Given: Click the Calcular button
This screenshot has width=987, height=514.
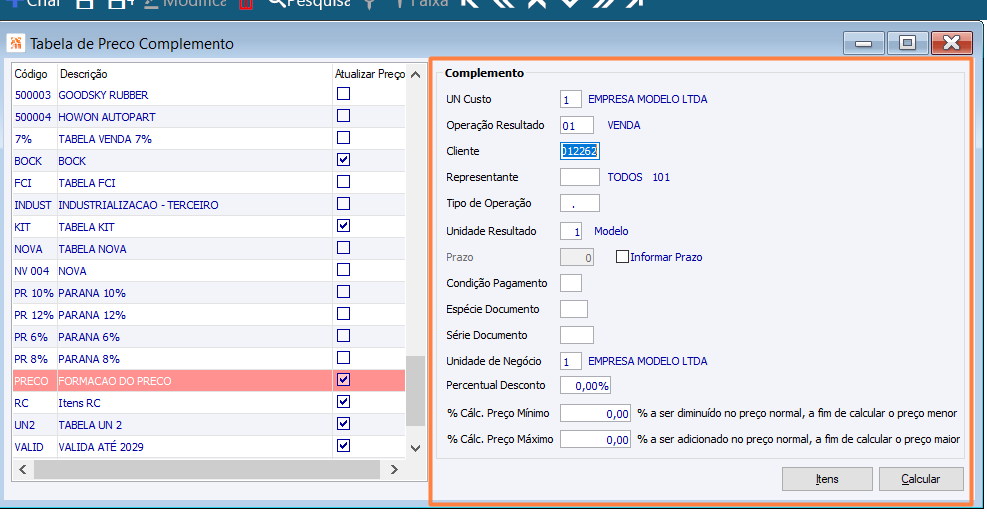Looking at the screenshot, I should click(921, 479).
